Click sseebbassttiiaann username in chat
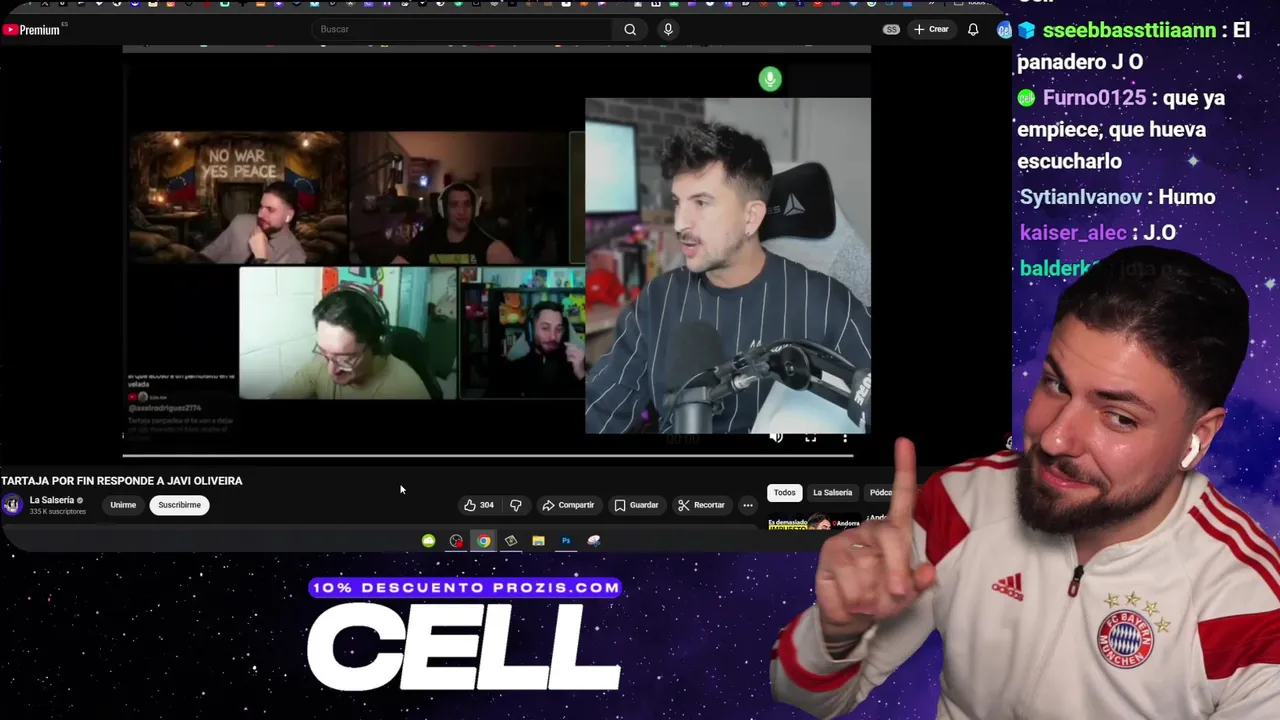This screenshot has height=720, width=1280. pyautogui.click(x=1129, y=30)
